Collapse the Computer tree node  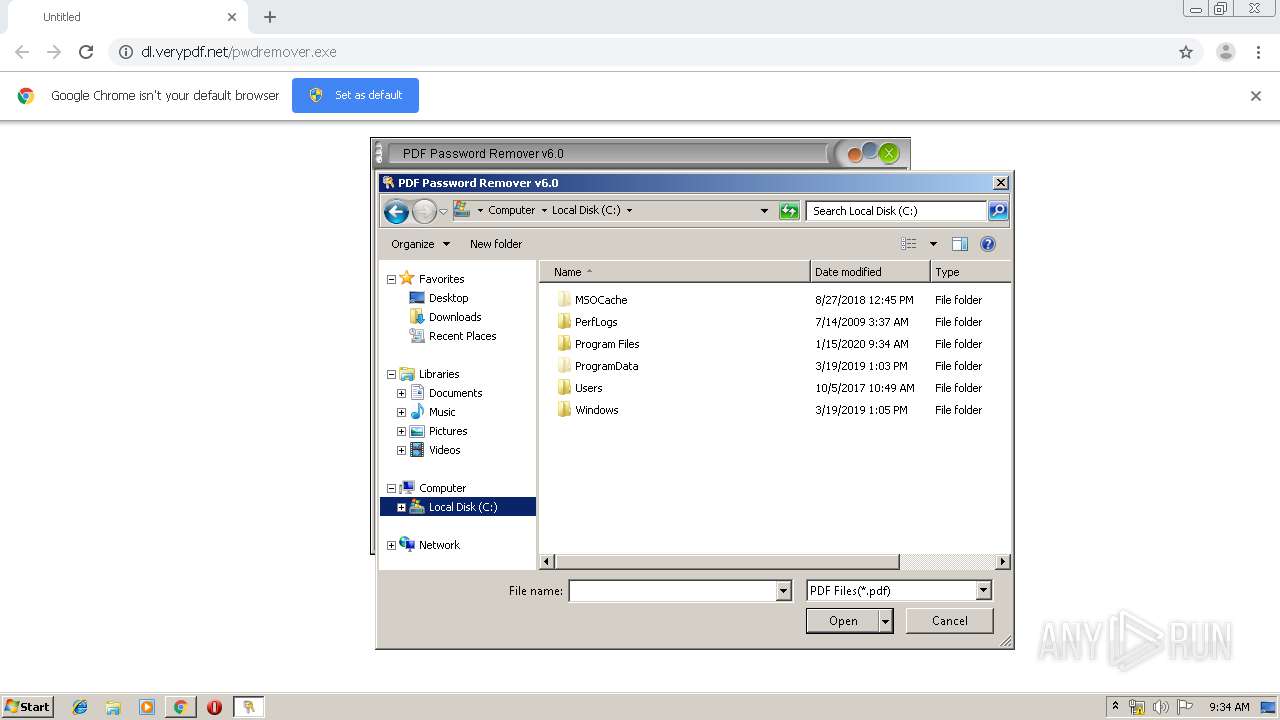[391, 488]
